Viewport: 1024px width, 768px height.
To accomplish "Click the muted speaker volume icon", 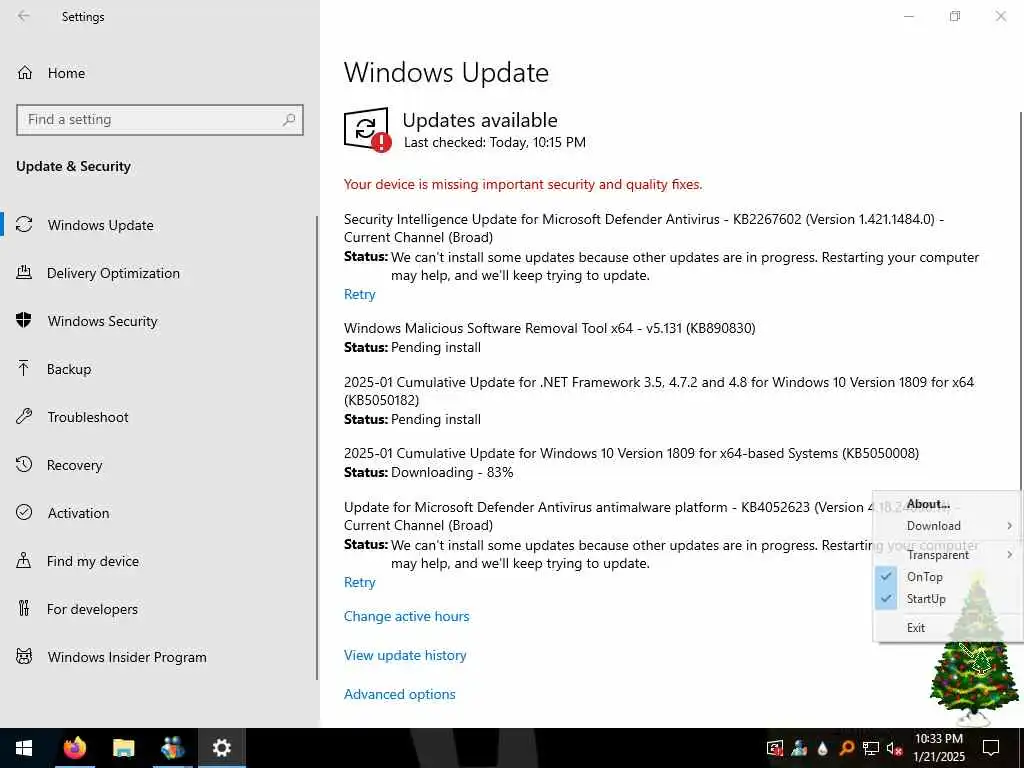I will point(895,748).
